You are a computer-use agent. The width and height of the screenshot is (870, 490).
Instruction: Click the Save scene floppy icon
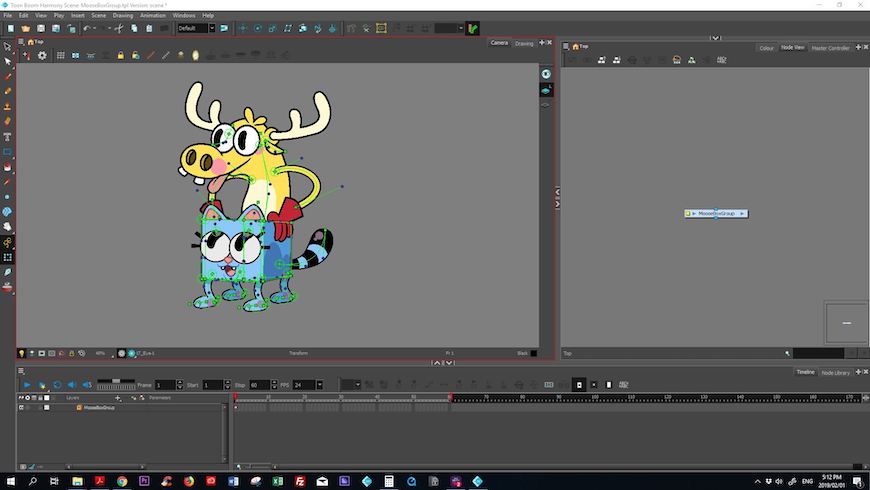click(x=41, y=28)
